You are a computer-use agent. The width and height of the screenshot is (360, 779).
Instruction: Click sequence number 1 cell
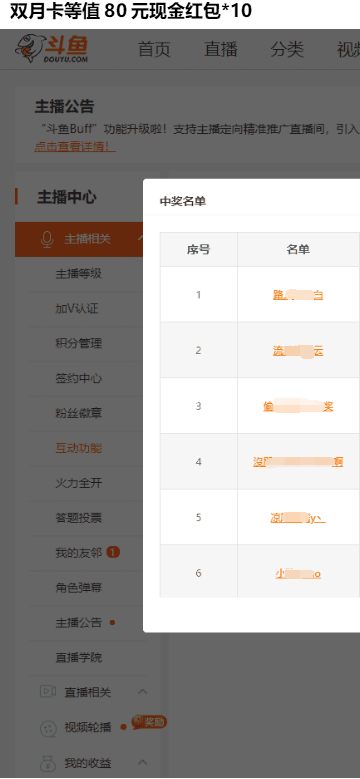[x=199, y=295]
